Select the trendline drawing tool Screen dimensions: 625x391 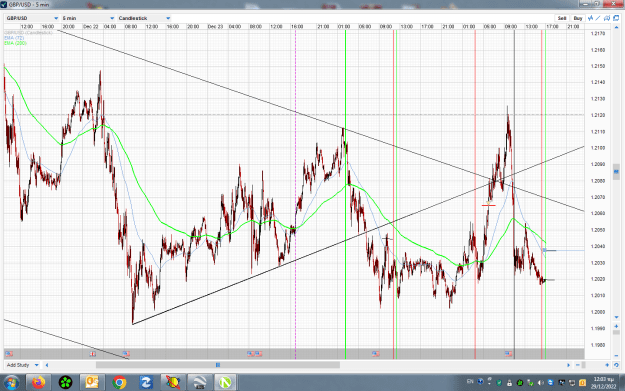[598, 18]
